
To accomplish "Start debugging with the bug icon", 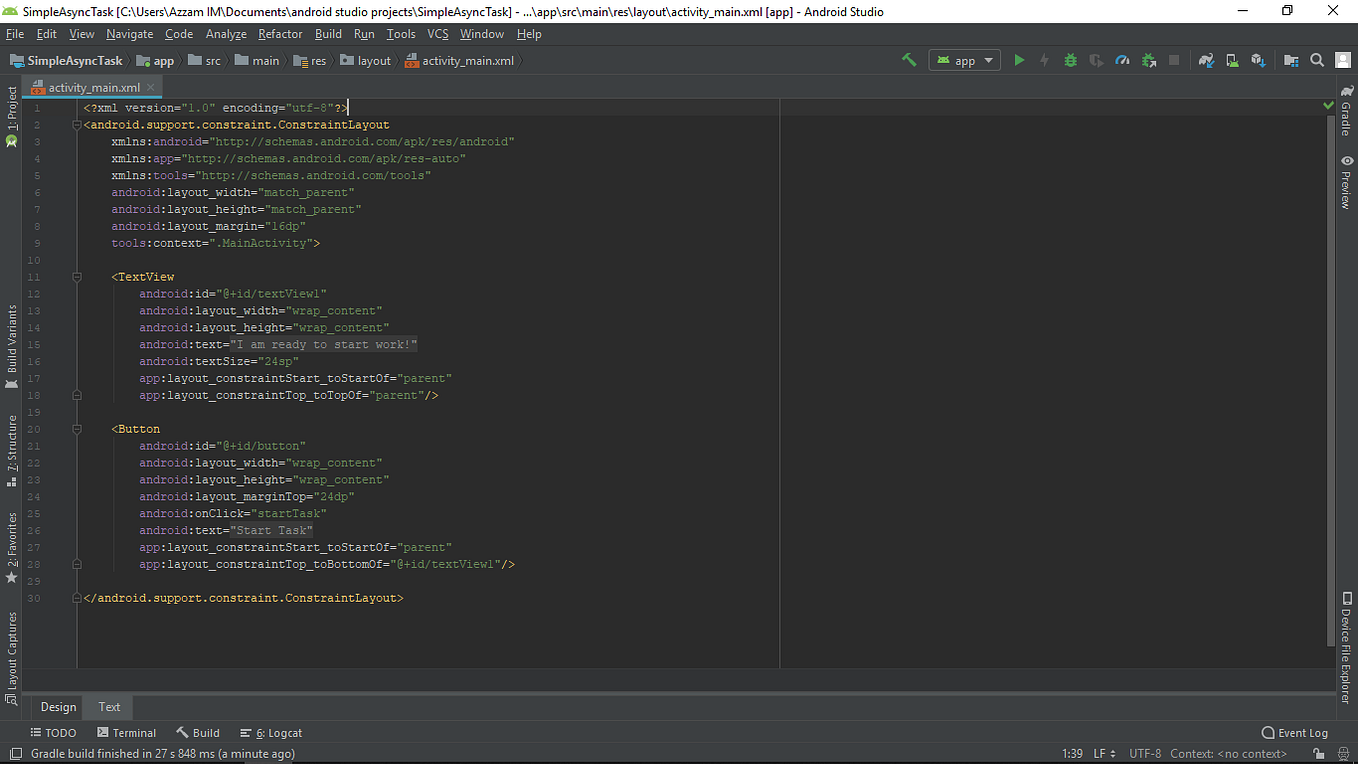I will [1070, 60].
